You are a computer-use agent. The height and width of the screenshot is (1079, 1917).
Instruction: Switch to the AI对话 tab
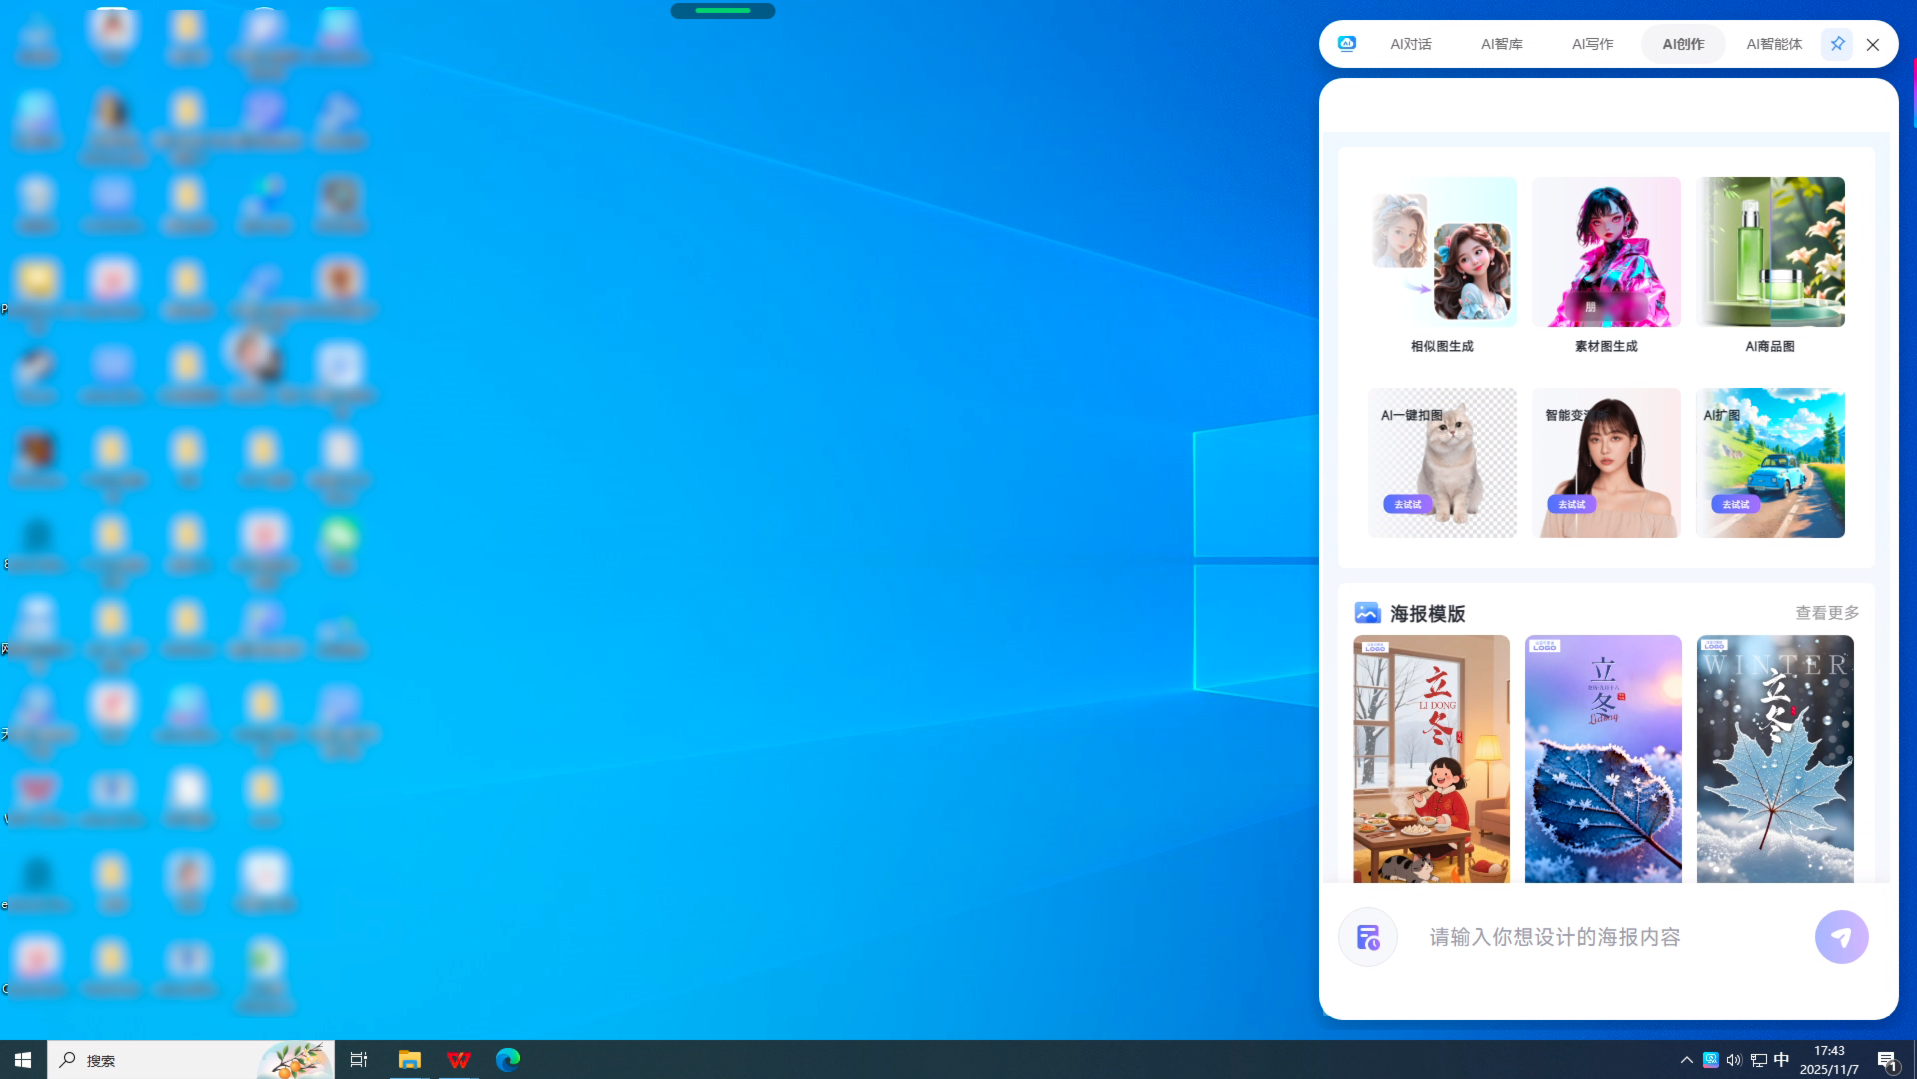click(x=1410, y=44)
